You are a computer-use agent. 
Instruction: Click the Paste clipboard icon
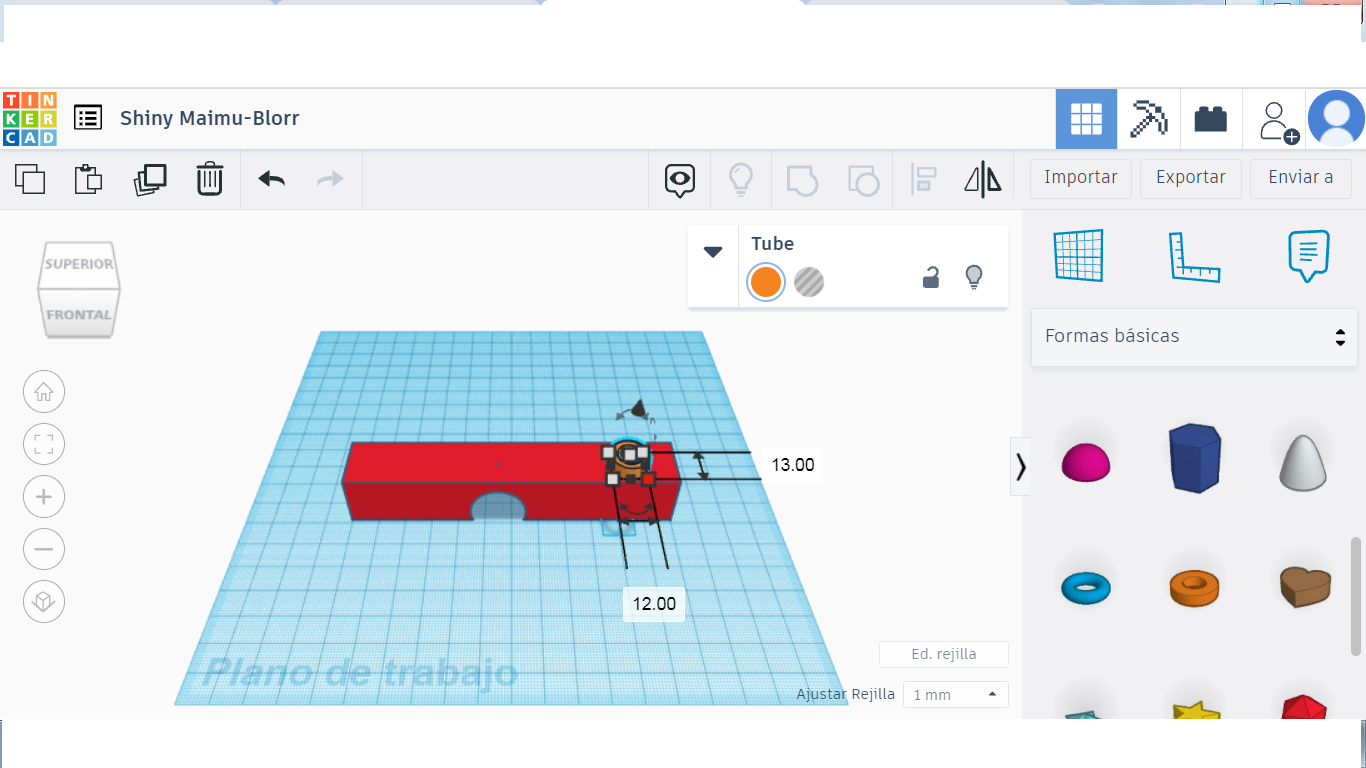[89, 179]
